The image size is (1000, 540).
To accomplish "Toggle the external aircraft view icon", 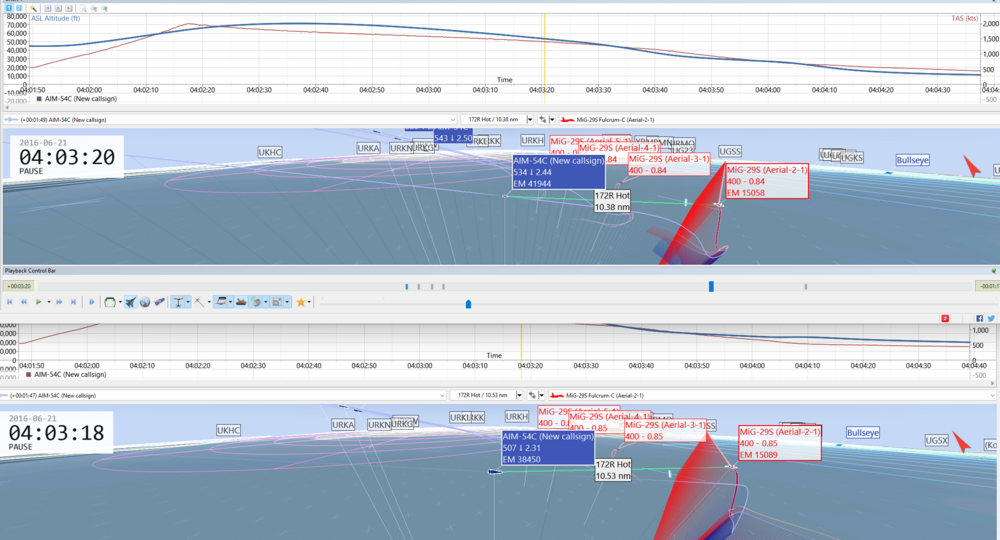I will pyautogui.click(x=131, y=302).
